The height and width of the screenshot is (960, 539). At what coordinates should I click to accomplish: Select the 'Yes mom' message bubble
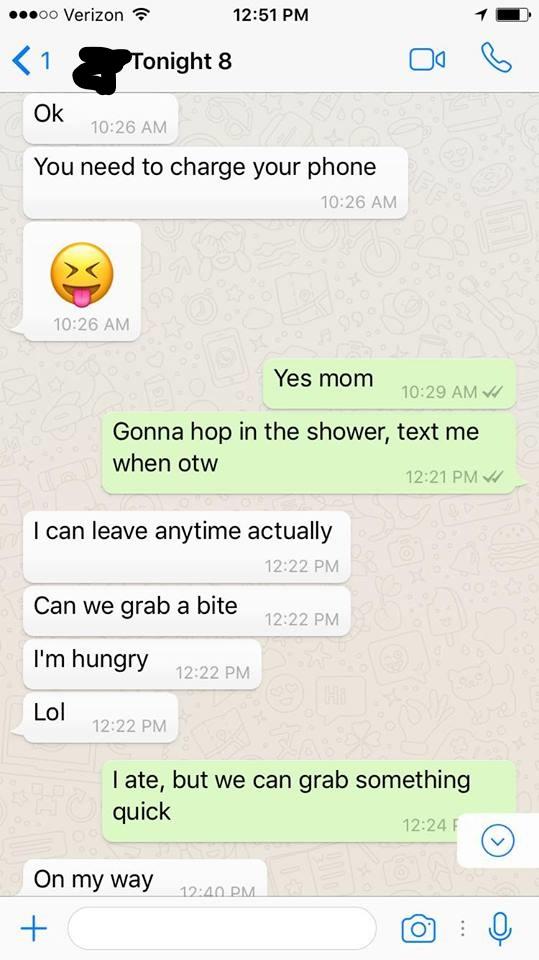point(390,383)
